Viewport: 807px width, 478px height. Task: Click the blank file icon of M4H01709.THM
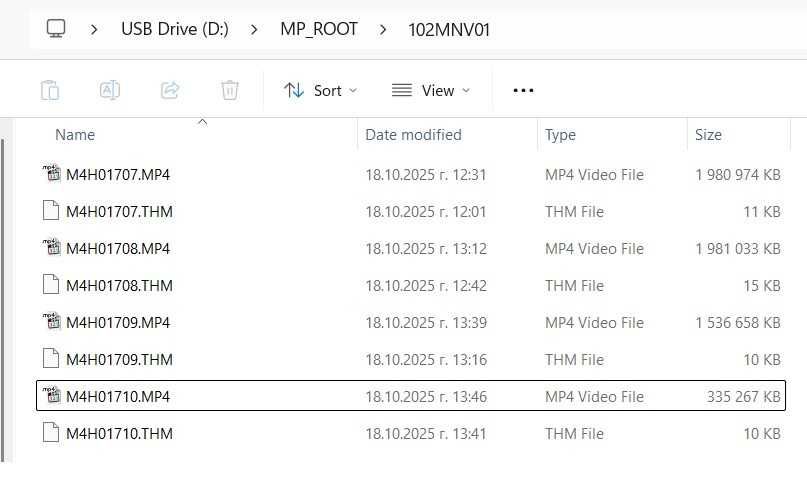(x=50, y=358)
